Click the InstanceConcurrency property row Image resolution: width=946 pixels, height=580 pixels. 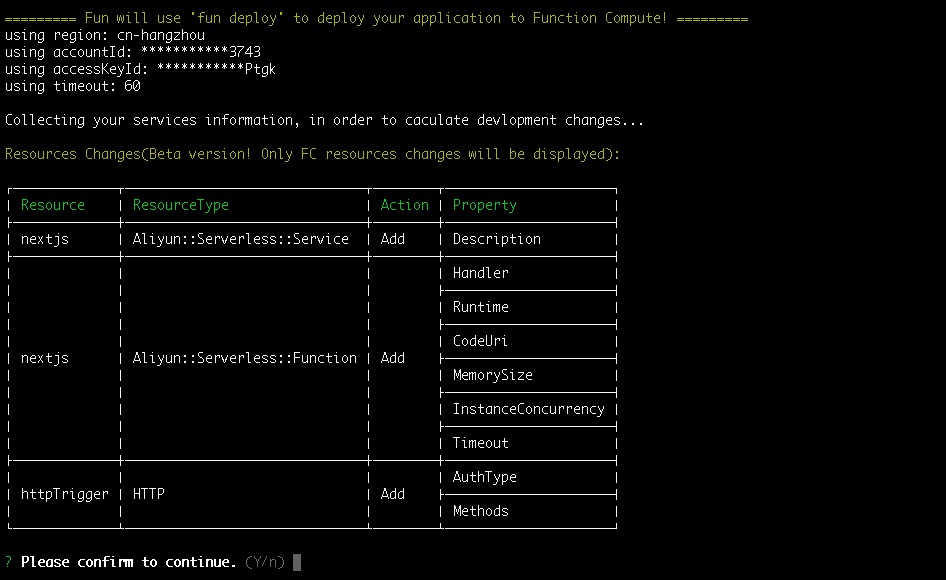[x=529, y=409]
